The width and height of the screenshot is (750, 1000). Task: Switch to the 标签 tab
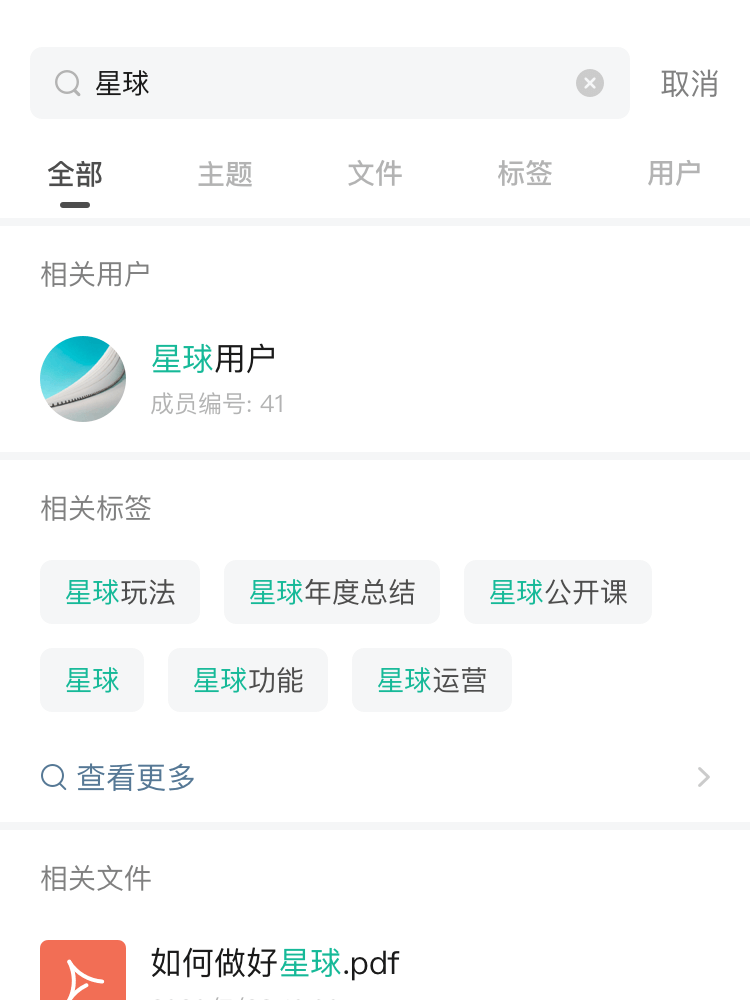[x=525, y=174]
